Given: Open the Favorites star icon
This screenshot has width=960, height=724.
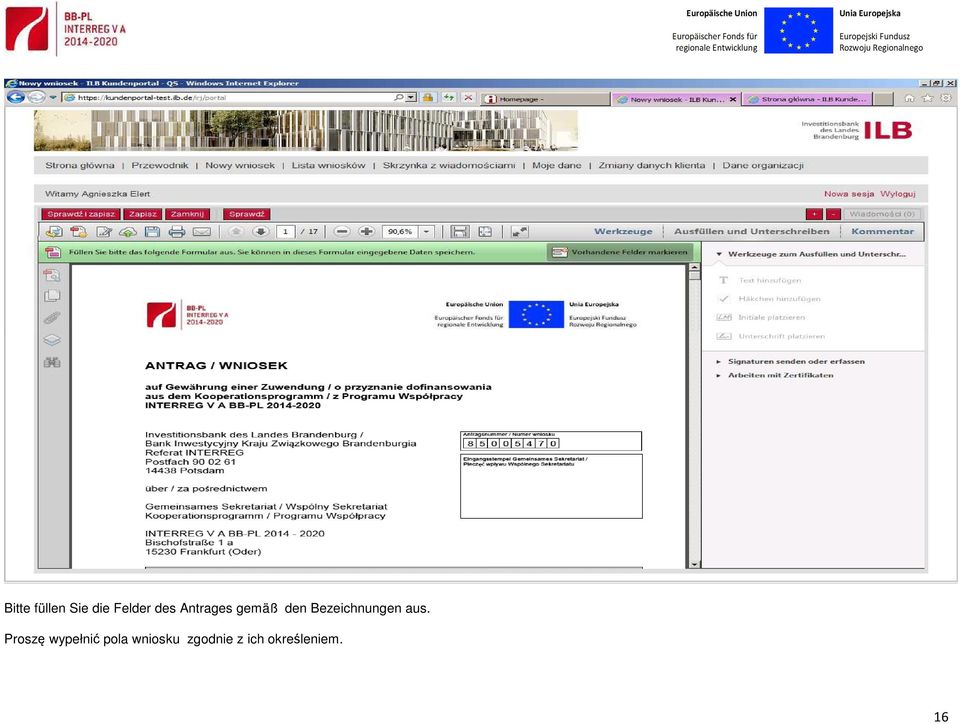Looking at the screenshot, I should pos(928,98).
